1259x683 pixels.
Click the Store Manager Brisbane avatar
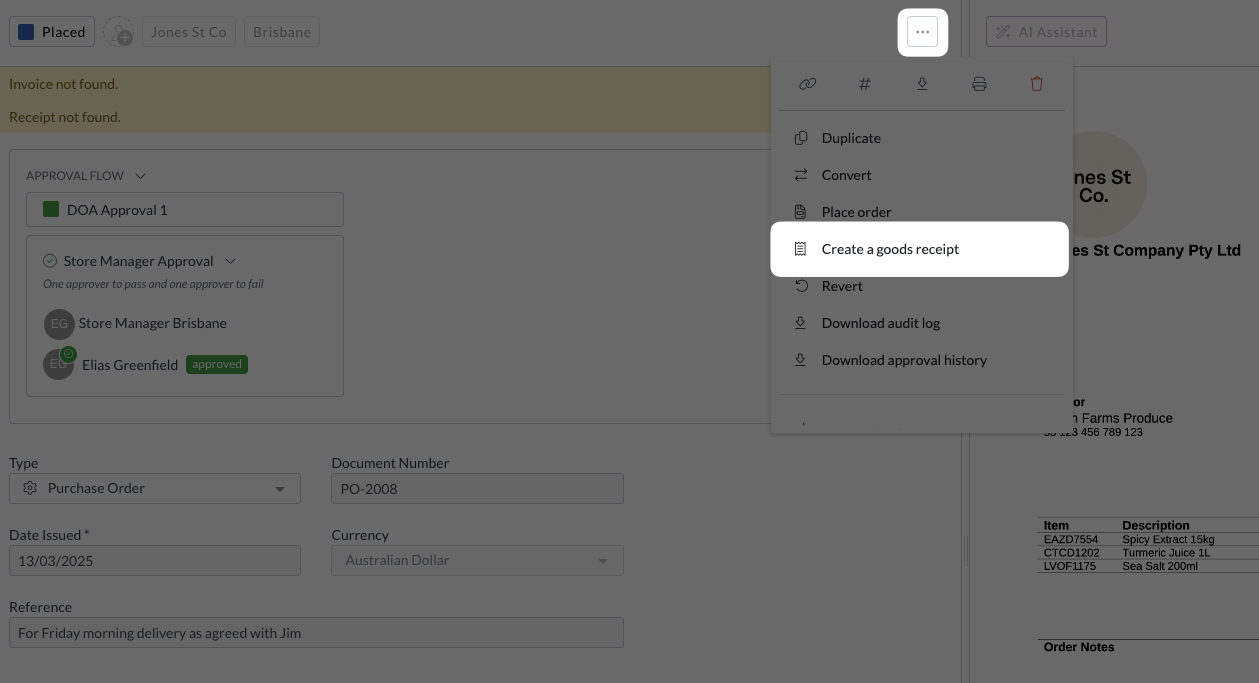(59, 323)
